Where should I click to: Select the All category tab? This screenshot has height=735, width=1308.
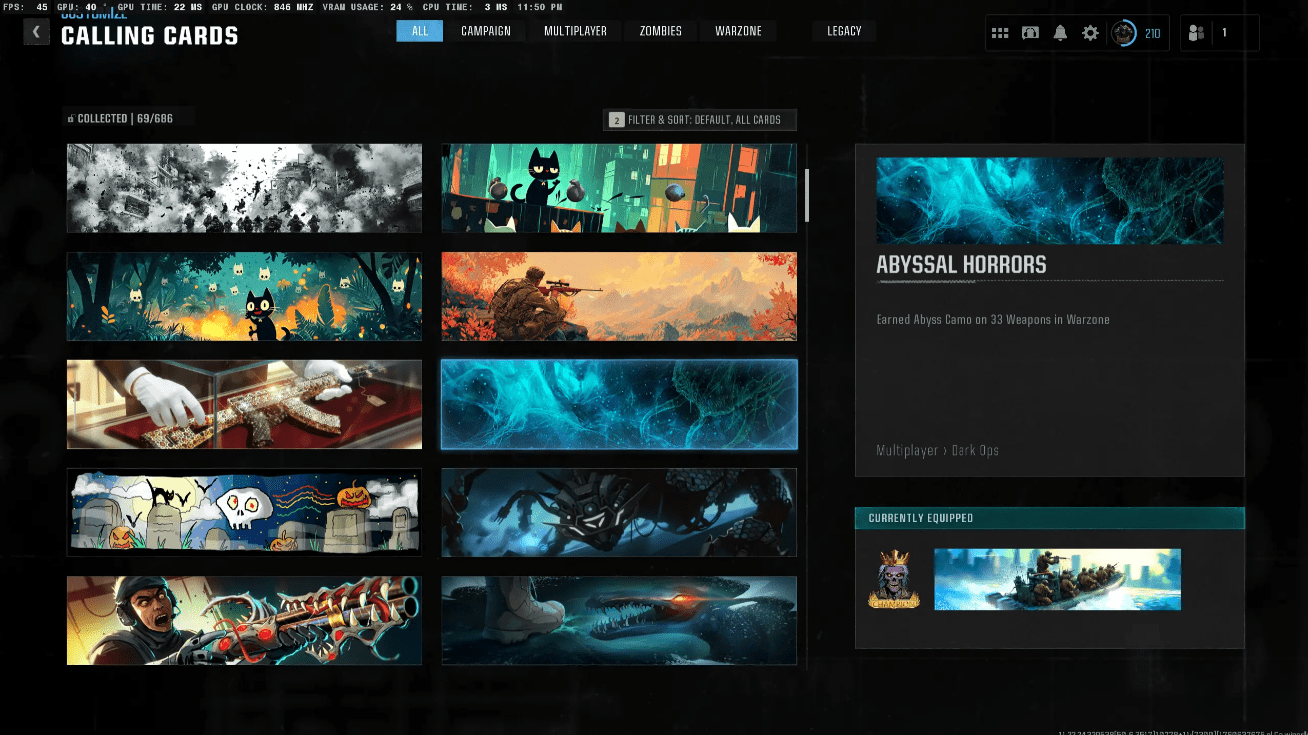tap(420, 31)
